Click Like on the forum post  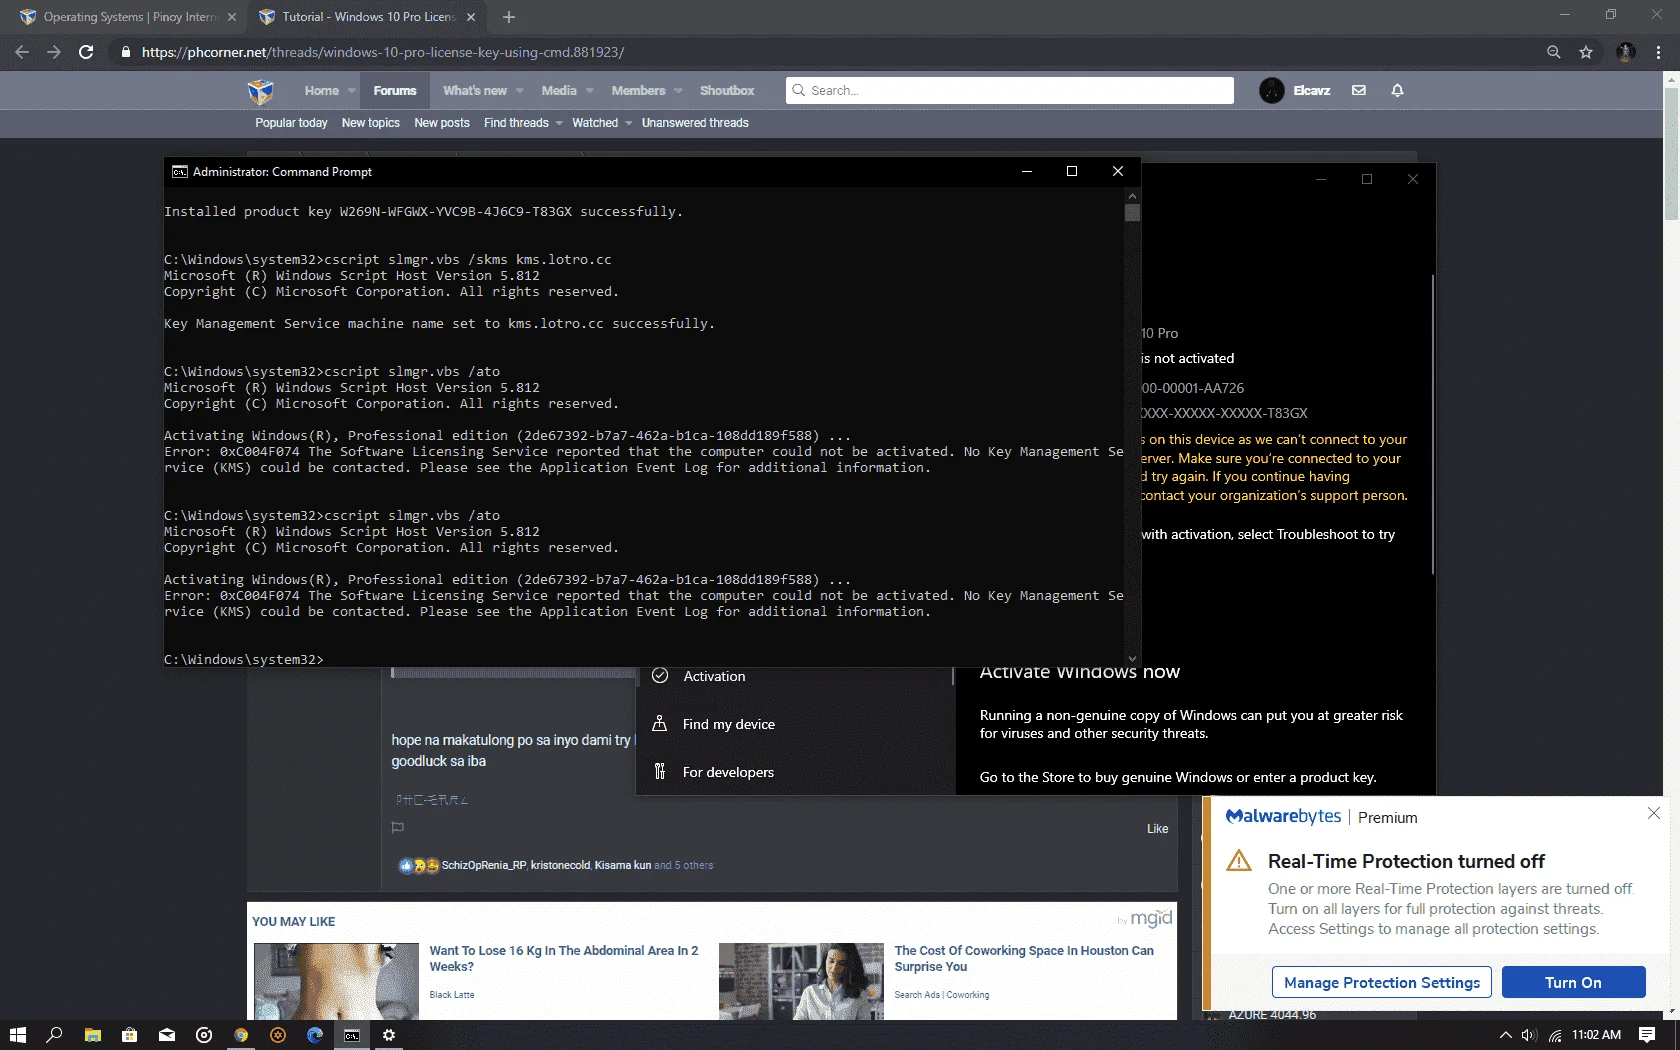pos(1157,829)
